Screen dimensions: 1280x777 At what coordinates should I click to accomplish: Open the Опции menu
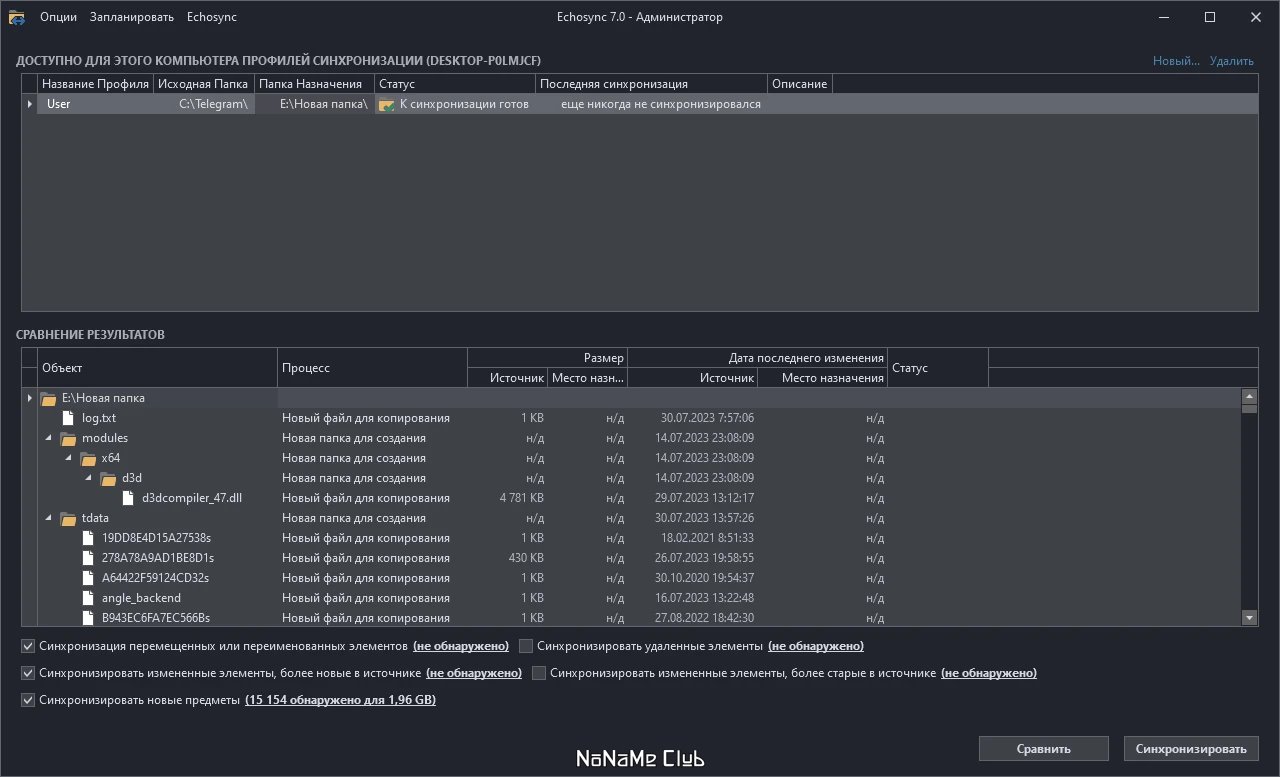pyautogui.click(x=58, y=17)
